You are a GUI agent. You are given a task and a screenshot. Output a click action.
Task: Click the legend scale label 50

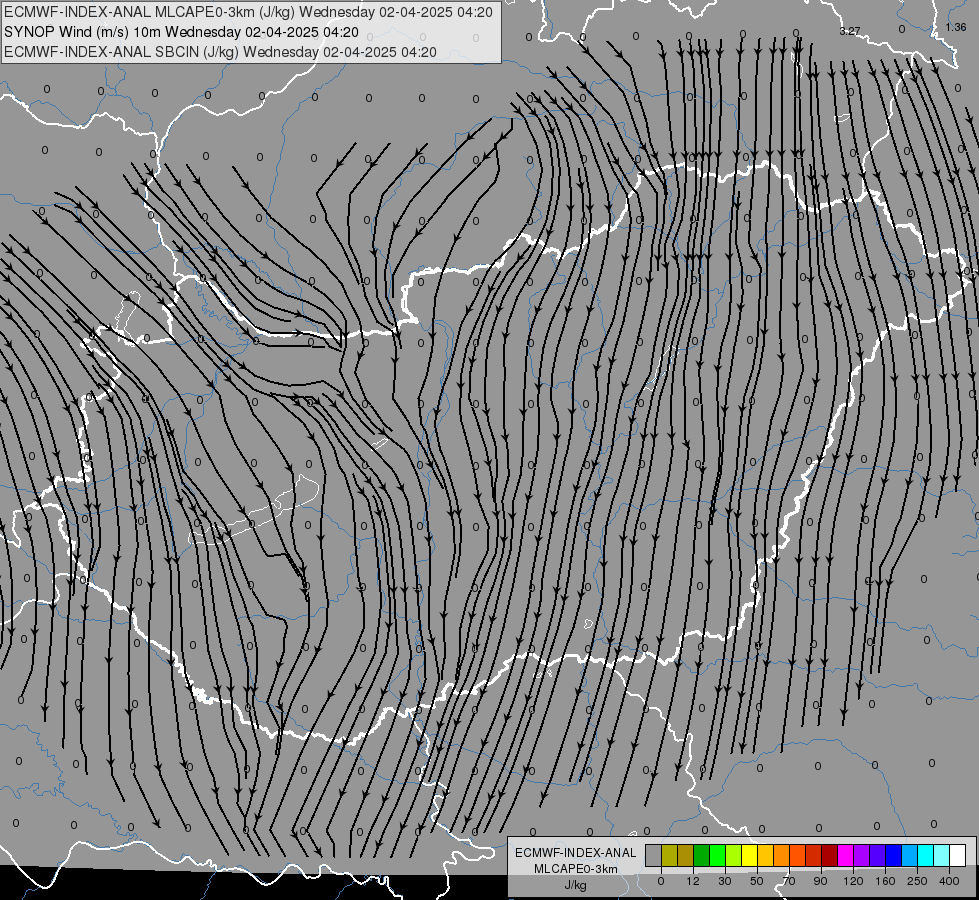(757, 881)
